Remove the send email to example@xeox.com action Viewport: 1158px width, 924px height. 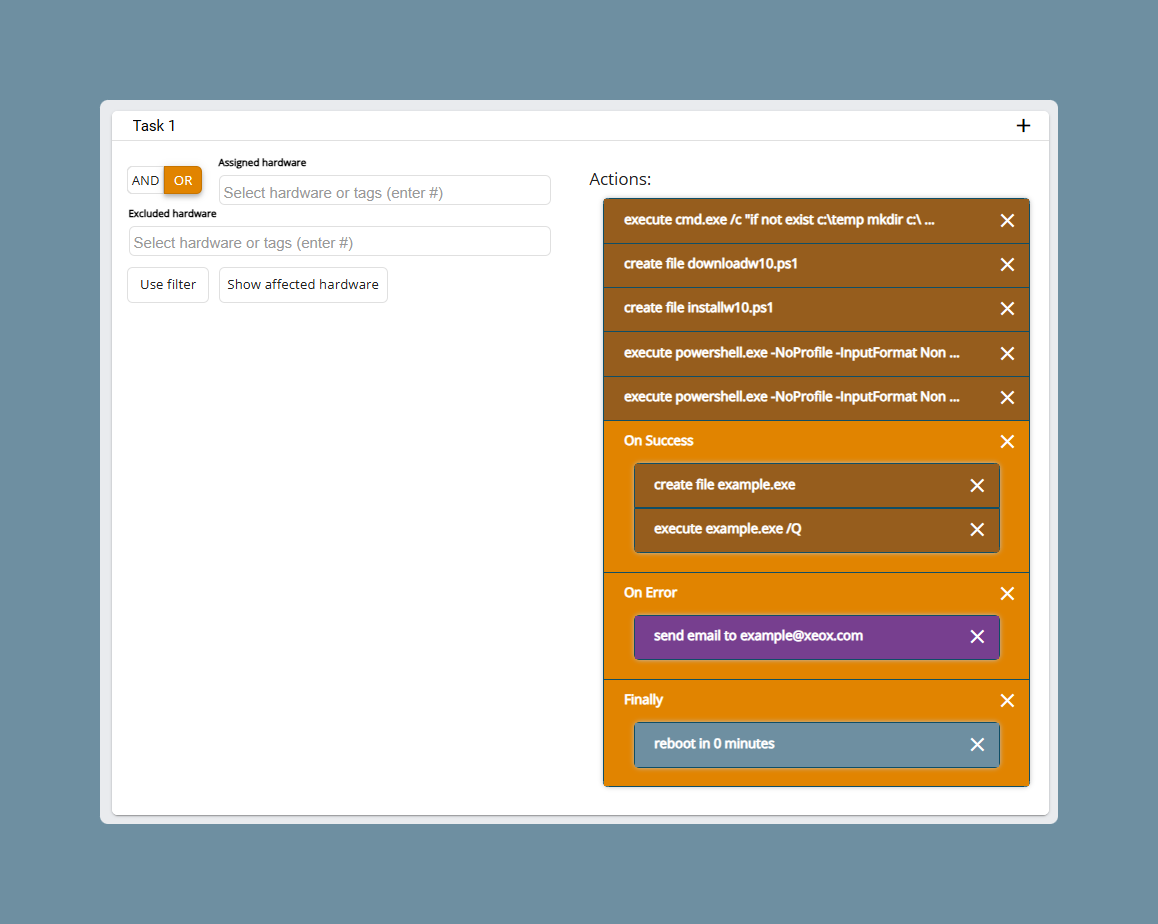[977, 637]
